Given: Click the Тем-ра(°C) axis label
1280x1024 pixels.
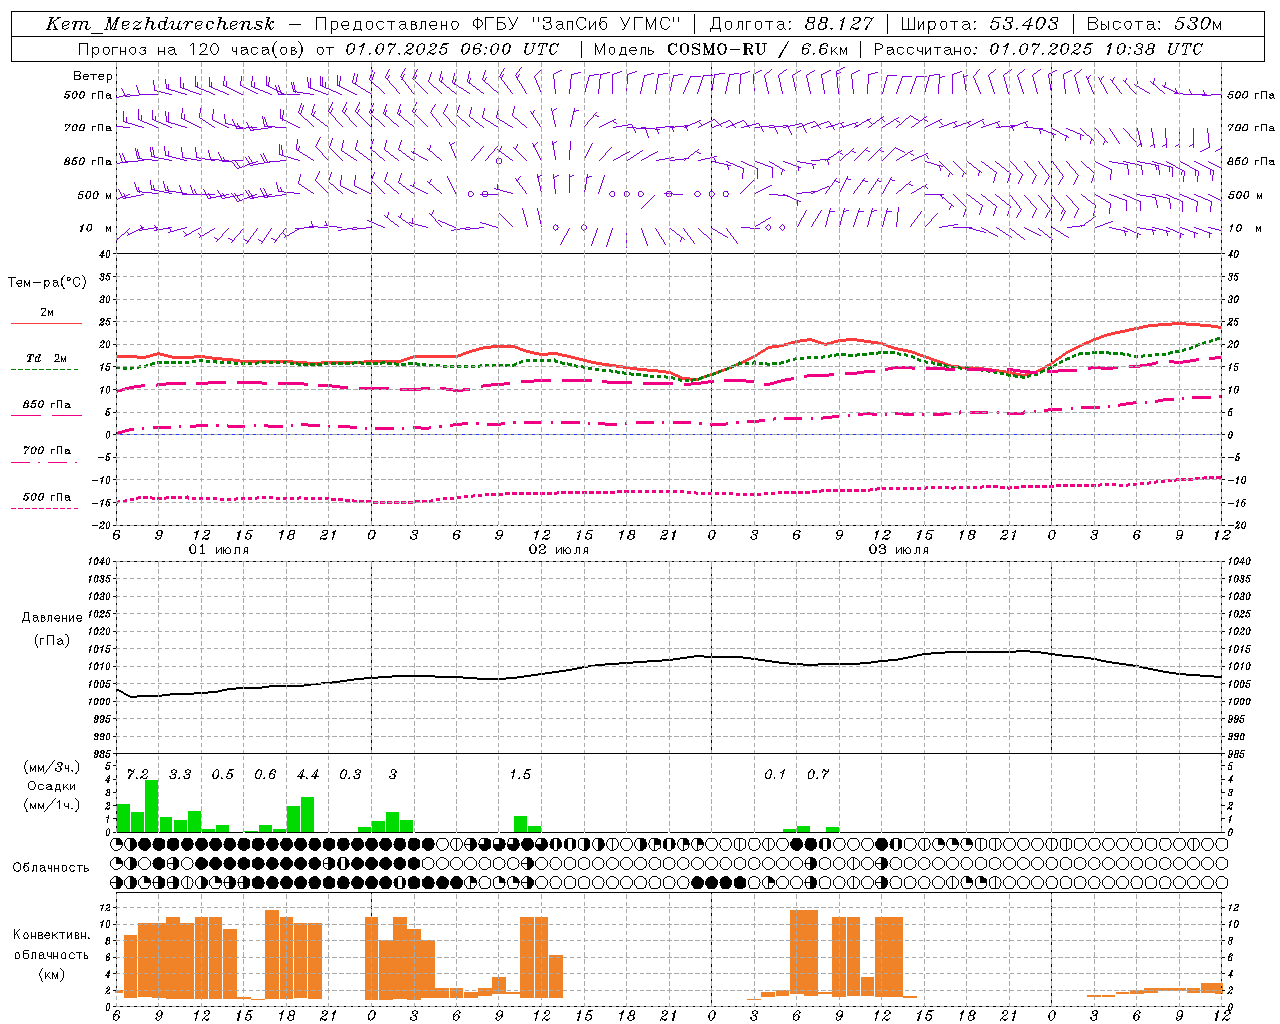Looking at the screenshot, I should point(47,283).
